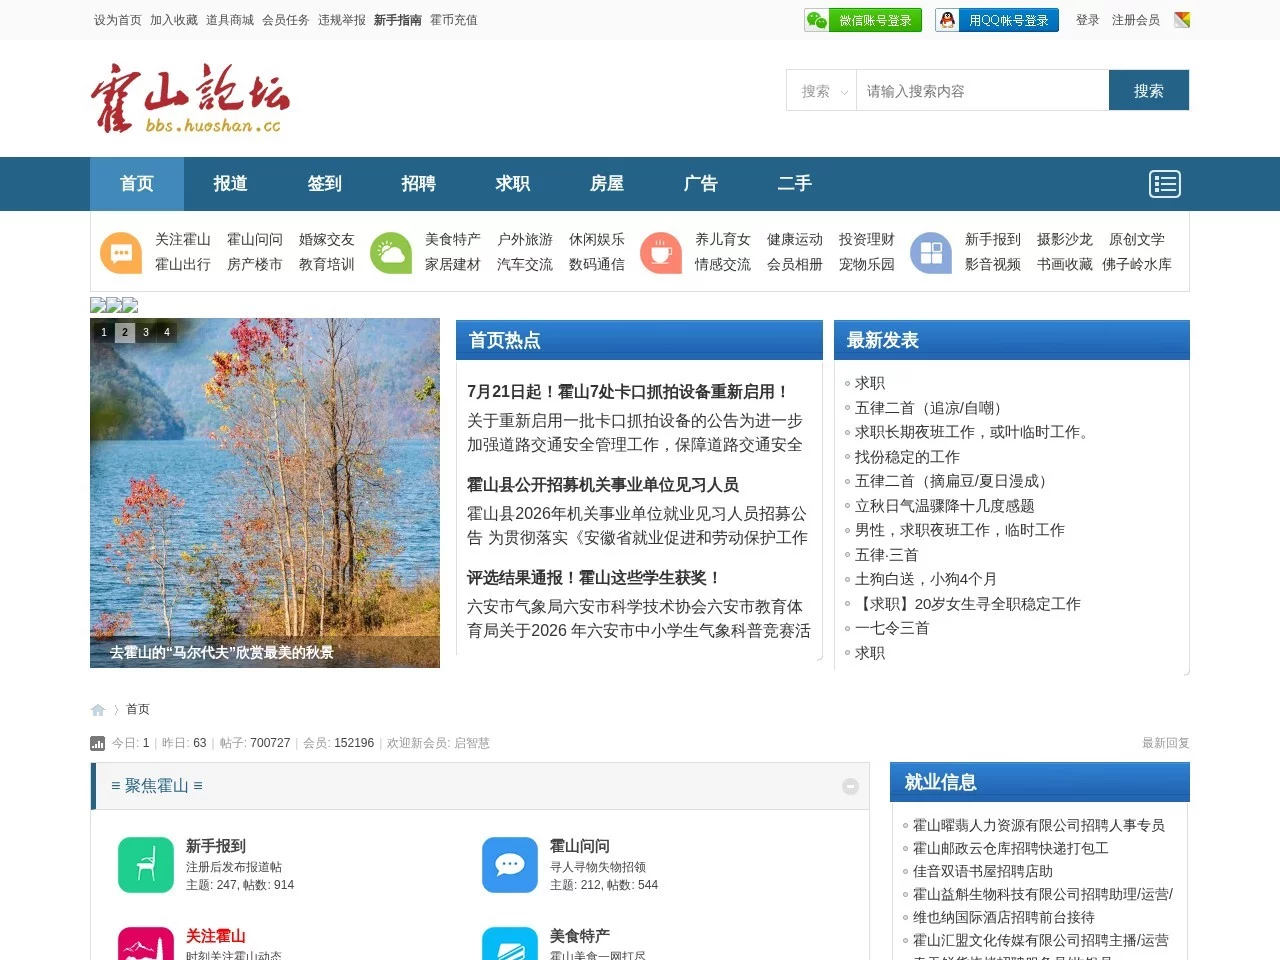Click the home icon in breadcrumb

98,710
